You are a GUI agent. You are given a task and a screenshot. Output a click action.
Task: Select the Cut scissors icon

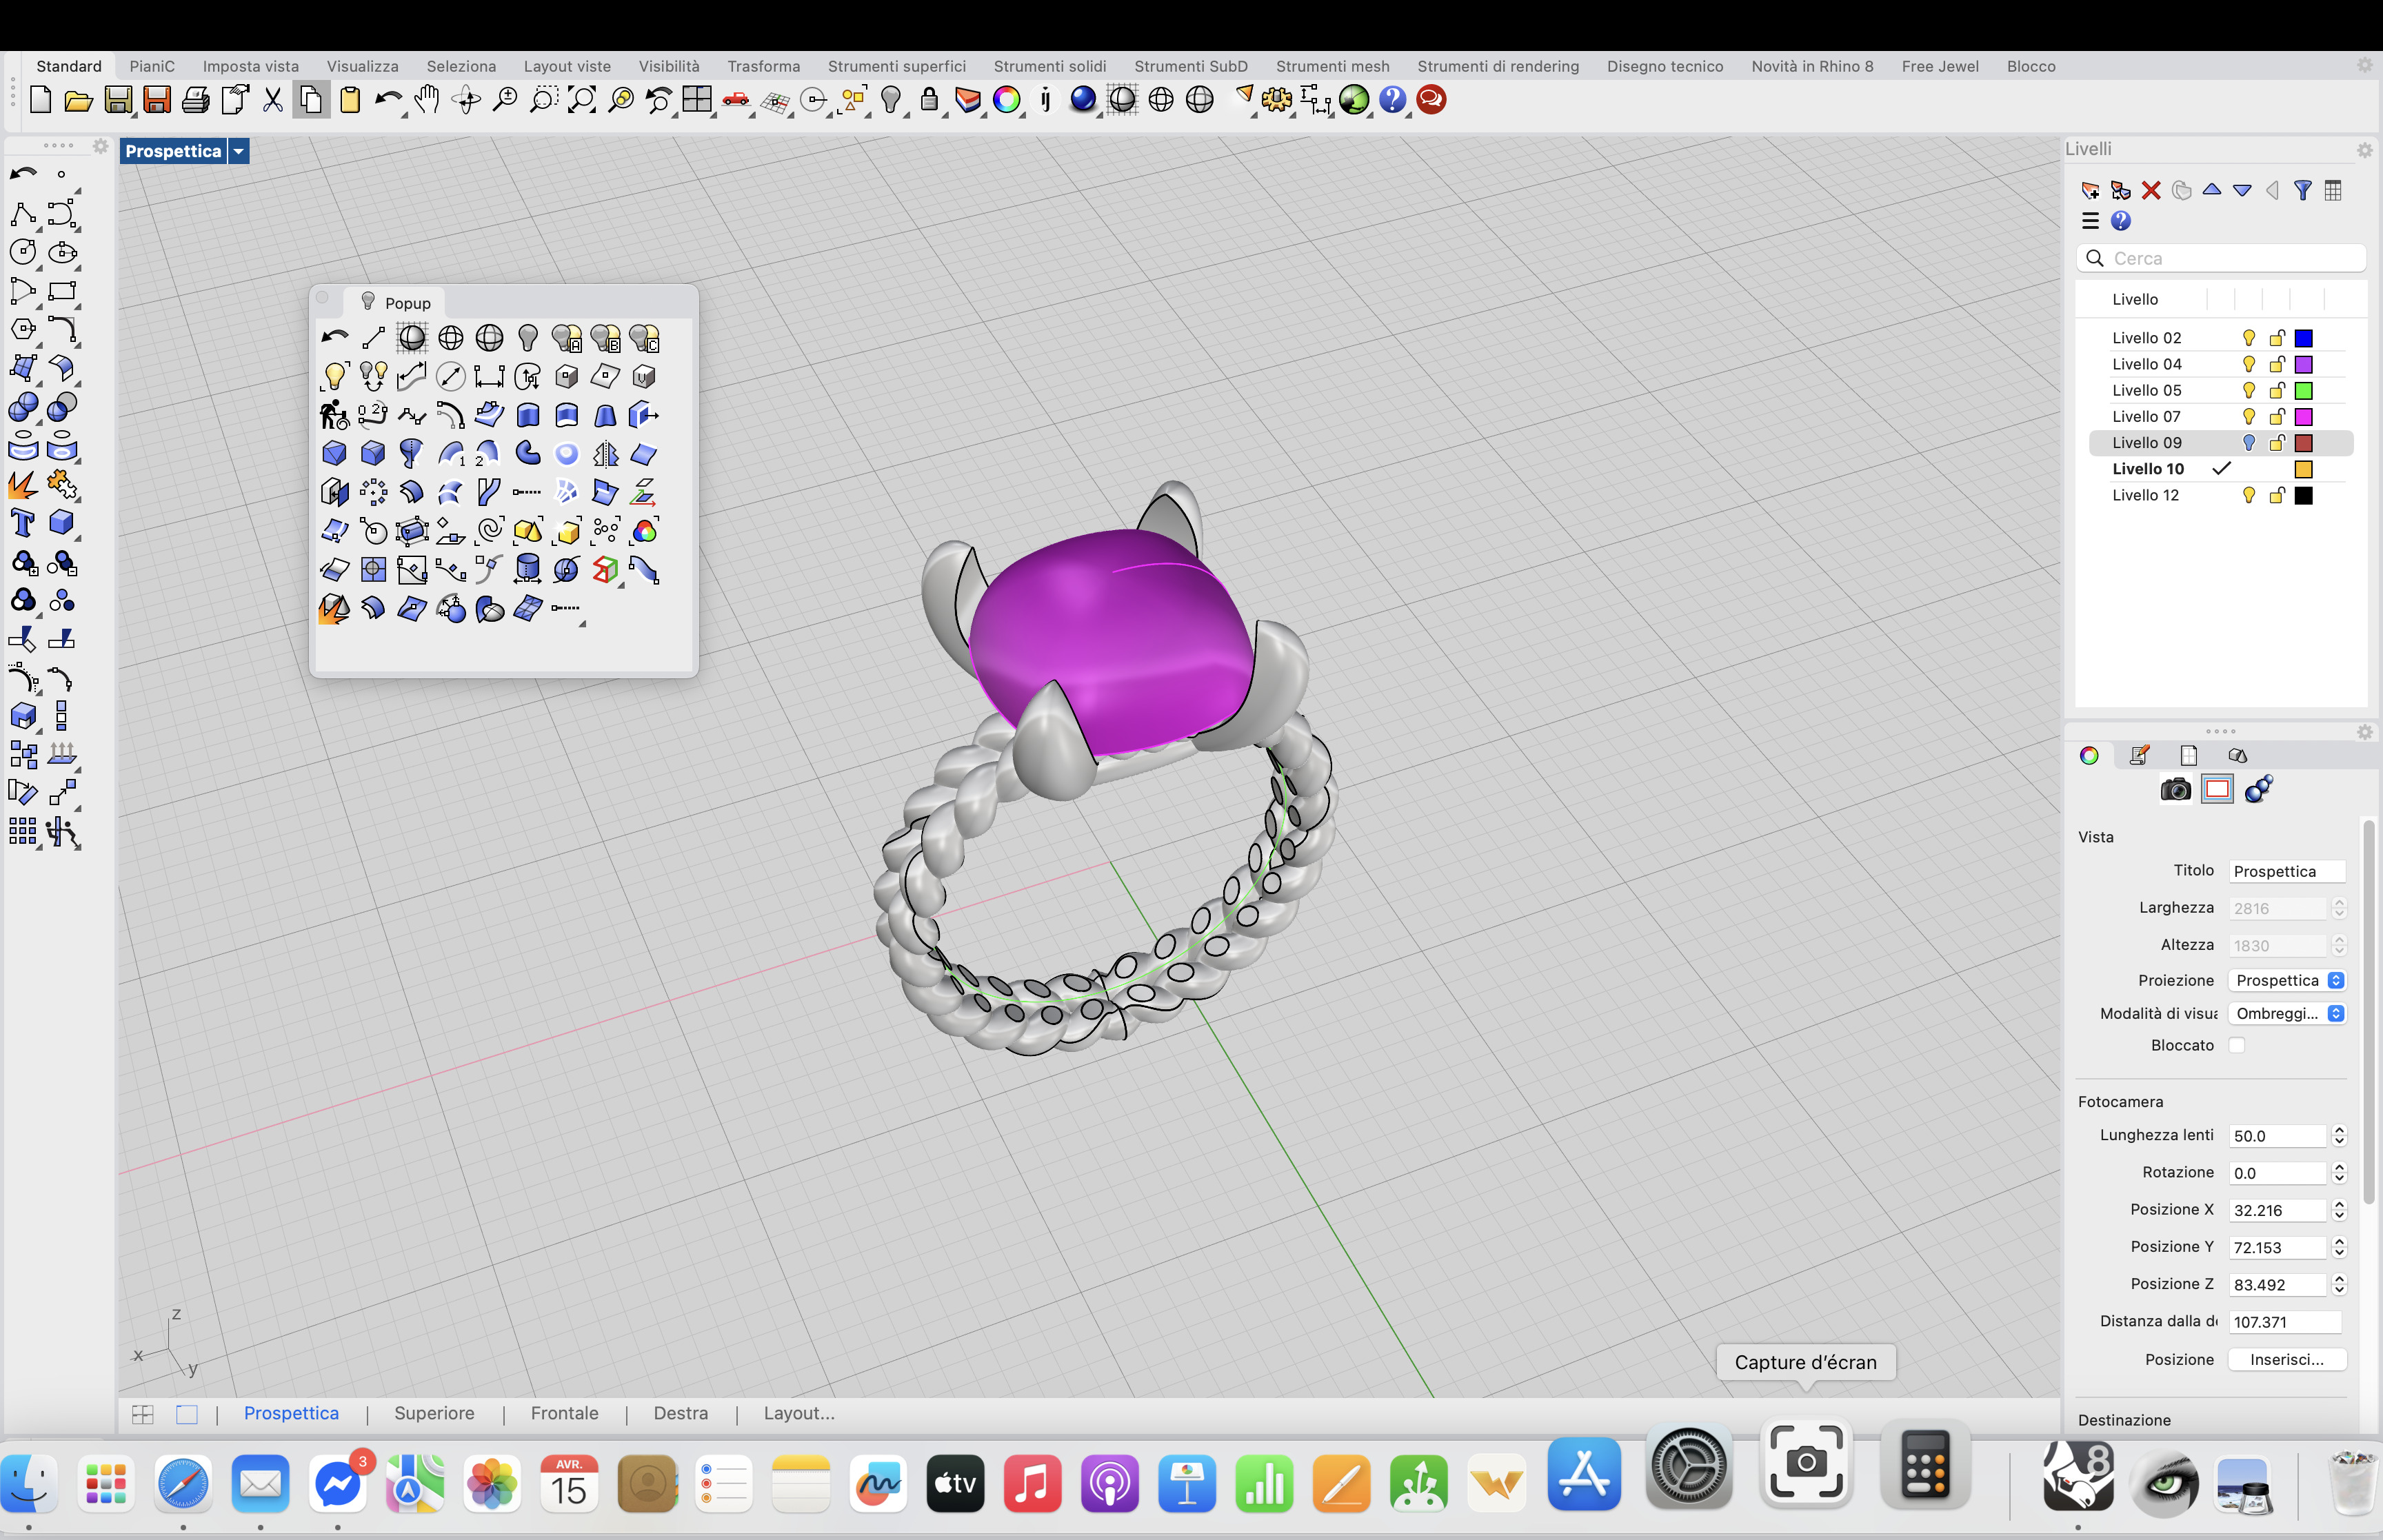click(x=272, y=100)
